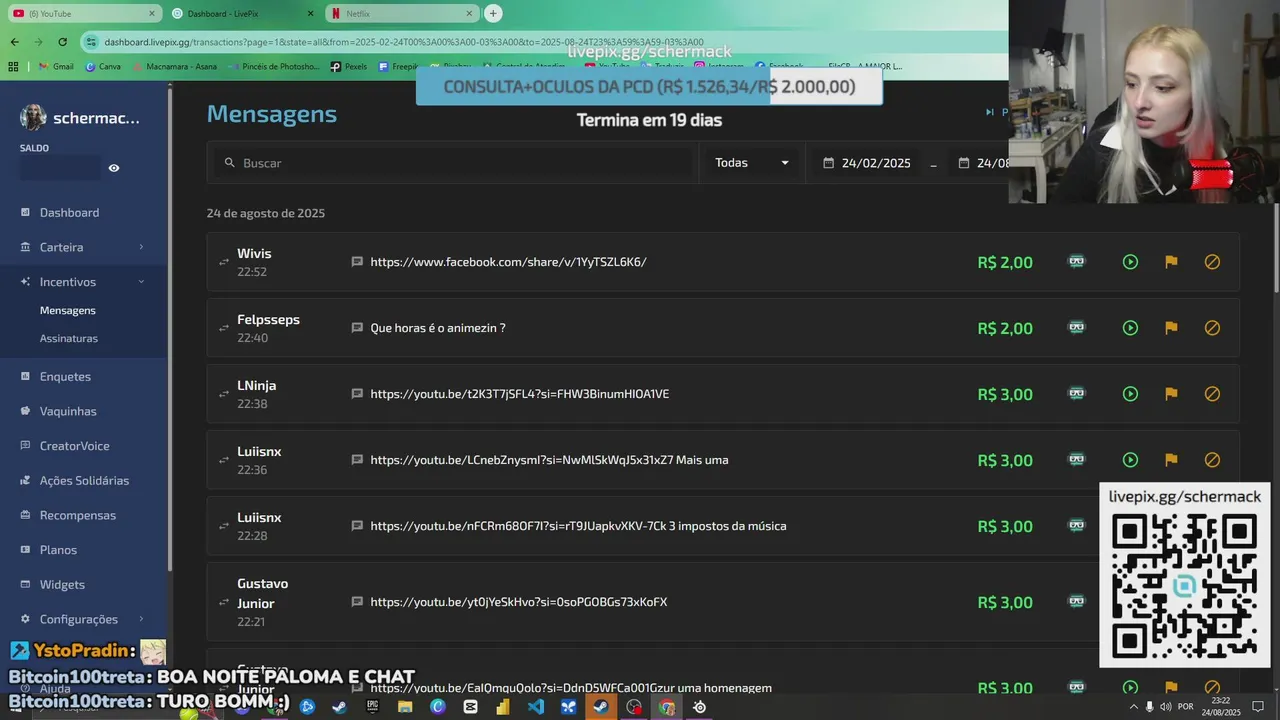Open Vaquinhas in the sidebar
Viewport: 1280px width, 720px height.
68,411
